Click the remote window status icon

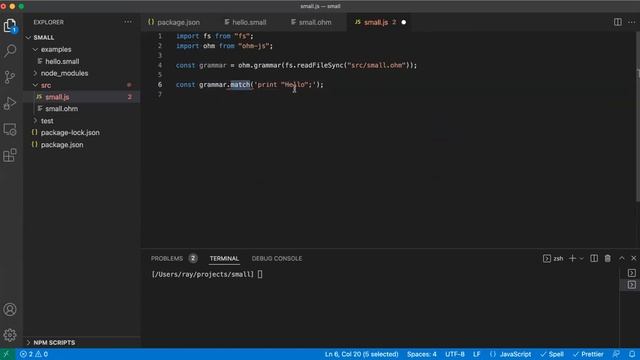tap(7, 354)
